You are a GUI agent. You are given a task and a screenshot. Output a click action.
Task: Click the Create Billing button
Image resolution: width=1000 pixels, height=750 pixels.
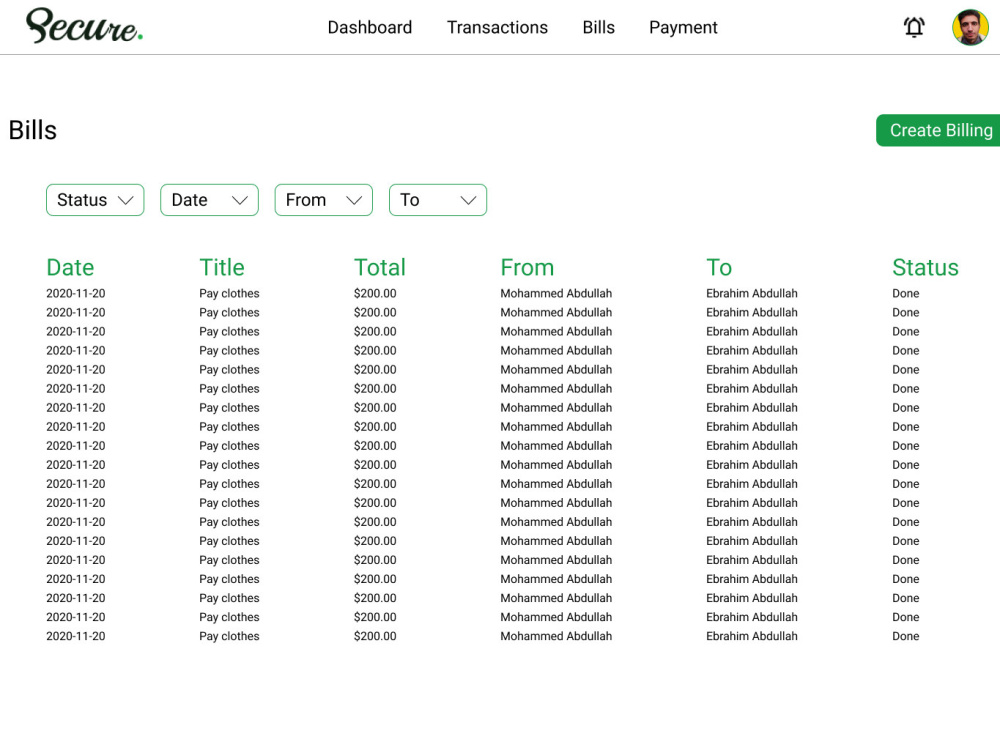tap(938, 130)
